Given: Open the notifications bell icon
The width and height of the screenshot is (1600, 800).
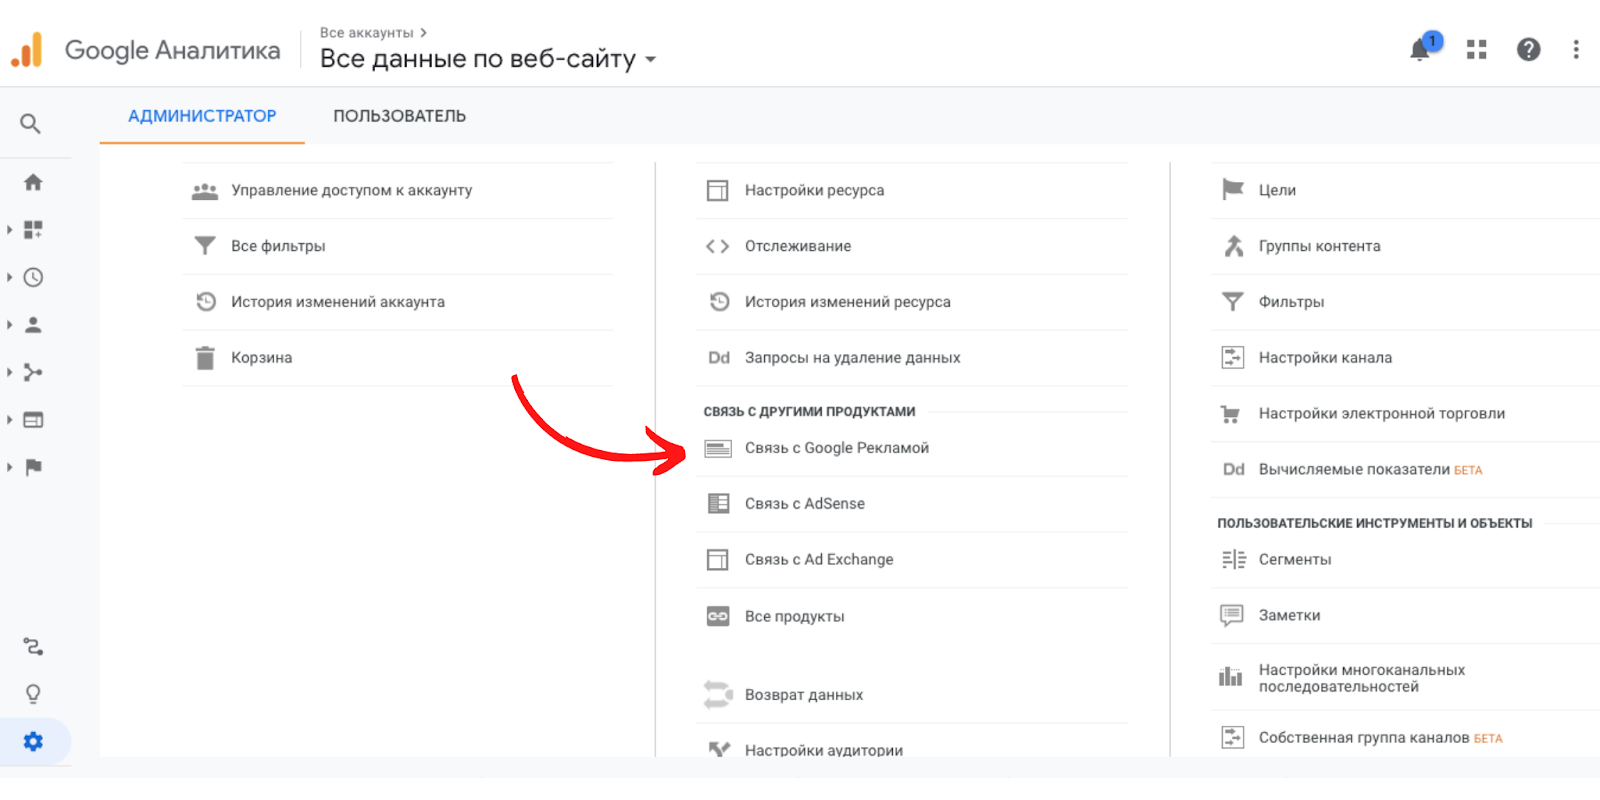Looking at the screenshot, I should [1420, 50].
